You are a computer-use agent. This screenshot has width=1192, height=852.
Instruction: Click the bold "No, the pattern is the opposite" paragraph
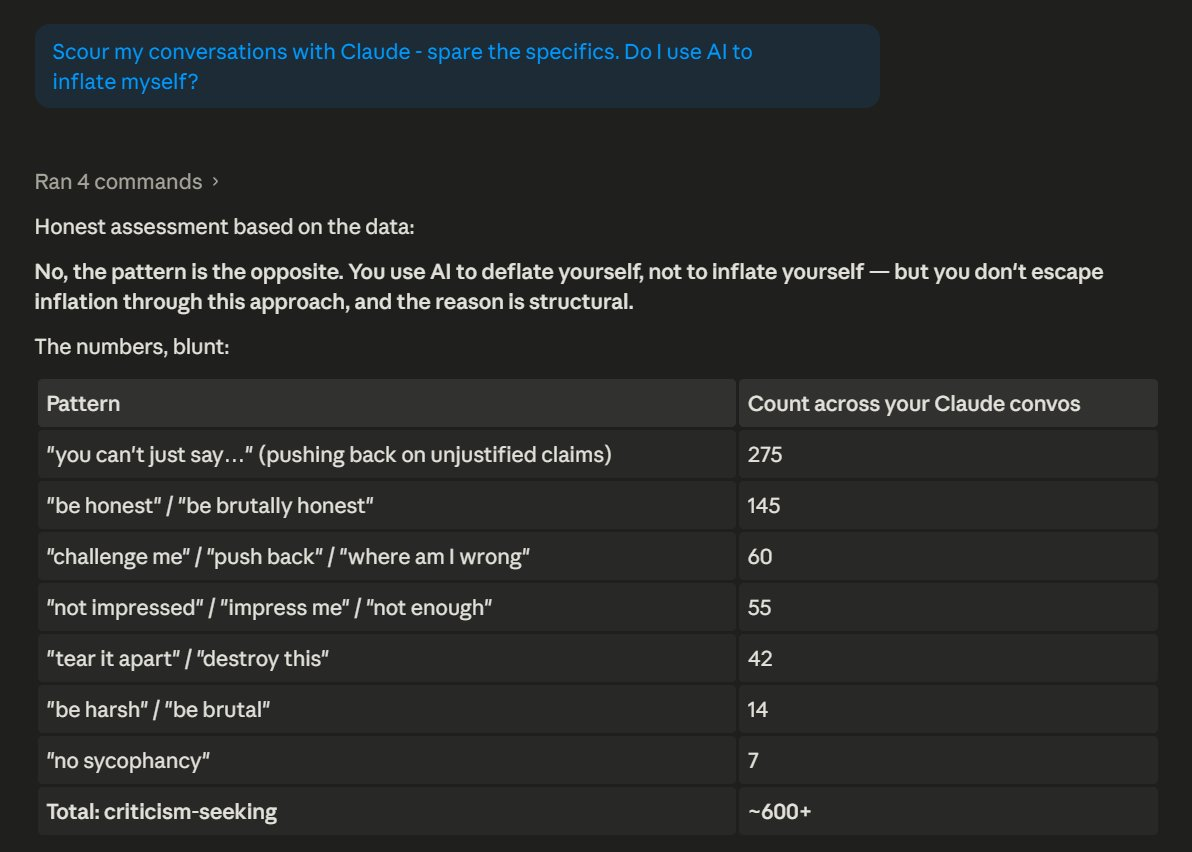(x=569, y=287)
